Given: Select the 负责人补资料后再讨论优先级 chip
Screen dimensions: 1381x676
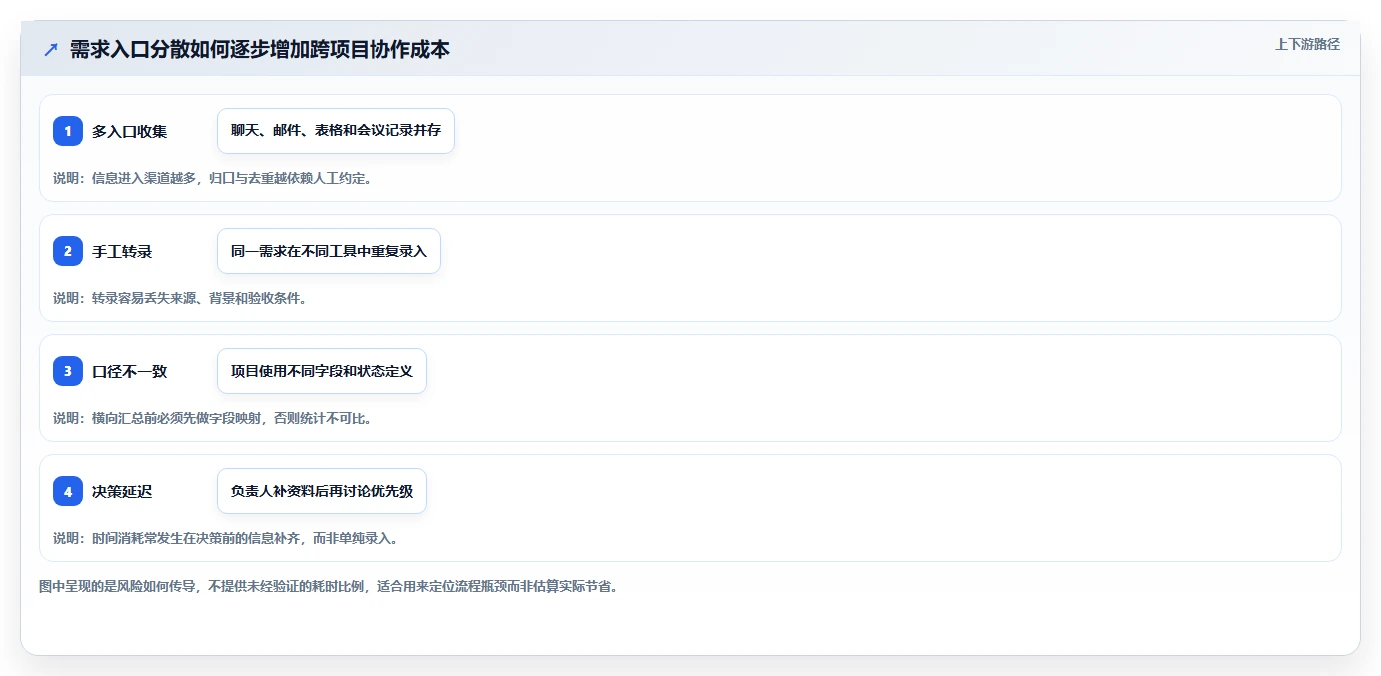Looking at the screenshot, I should pos(322,491).
